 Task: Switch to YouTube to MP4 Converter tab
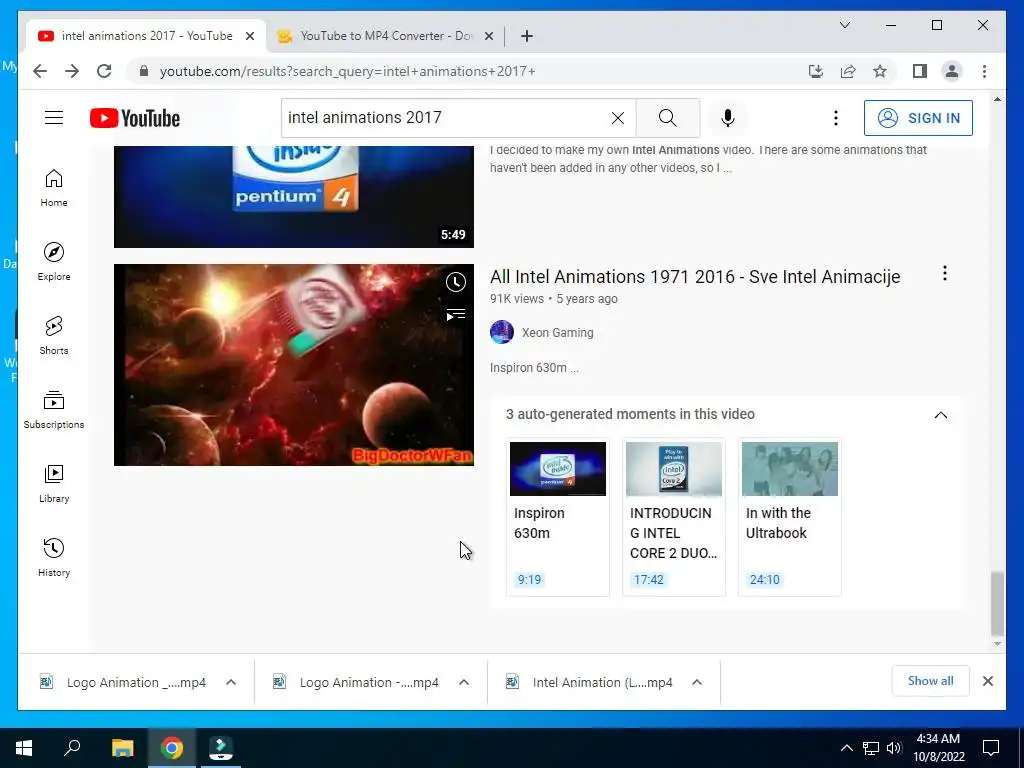point(385,36)
